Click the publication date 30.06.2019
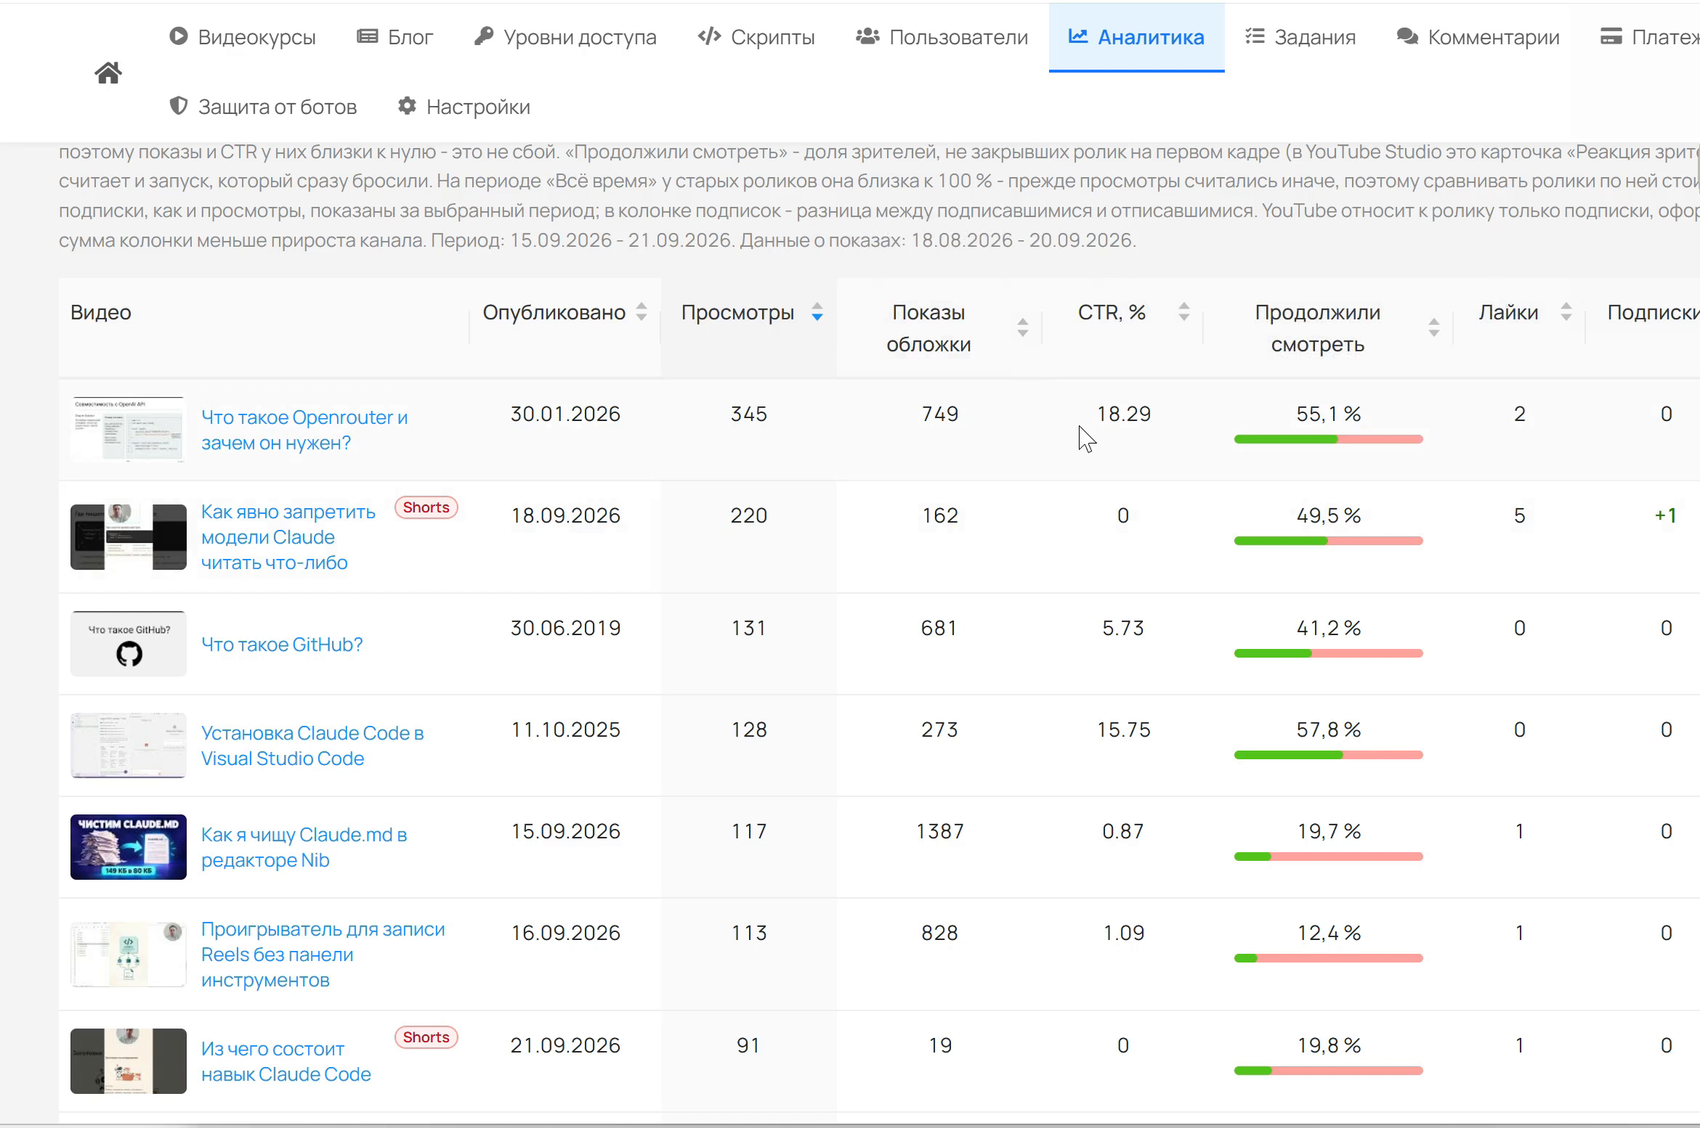1700x1128 pixels. point(565,628)
